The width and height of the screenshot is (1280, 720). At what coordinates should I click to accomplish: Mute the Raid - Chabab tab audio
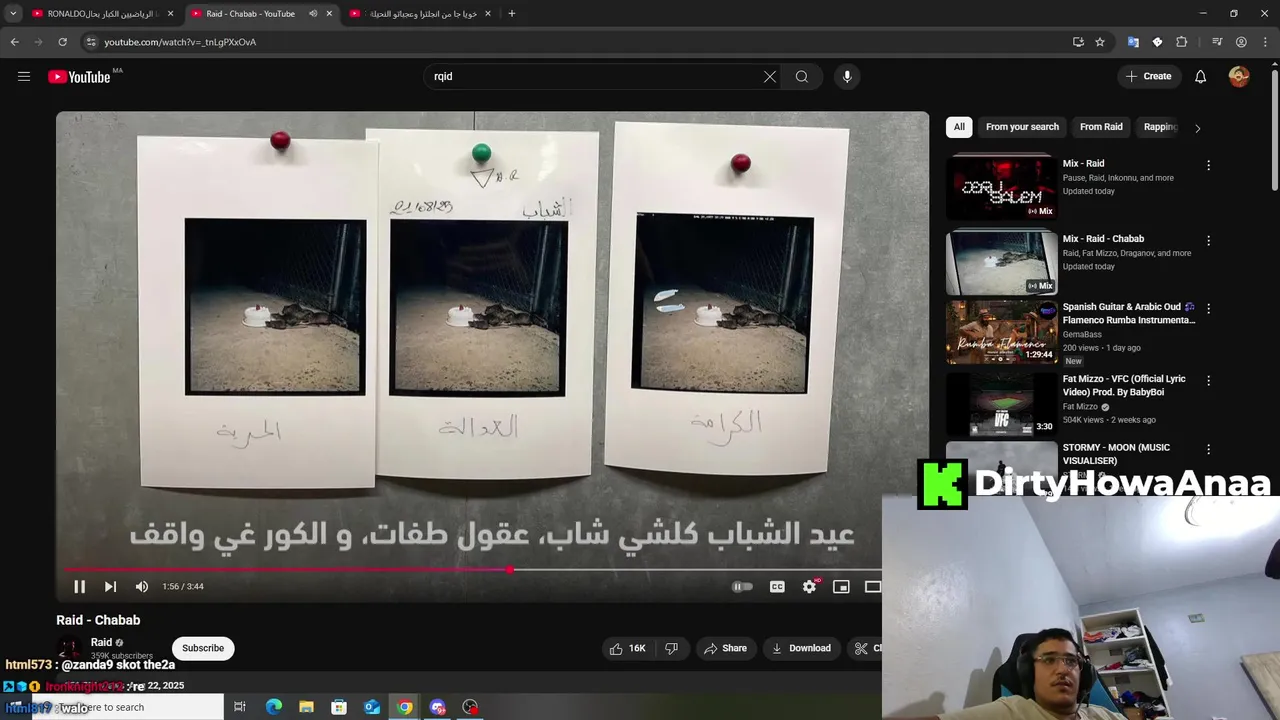pyautogui.click(x=313, y=14)
